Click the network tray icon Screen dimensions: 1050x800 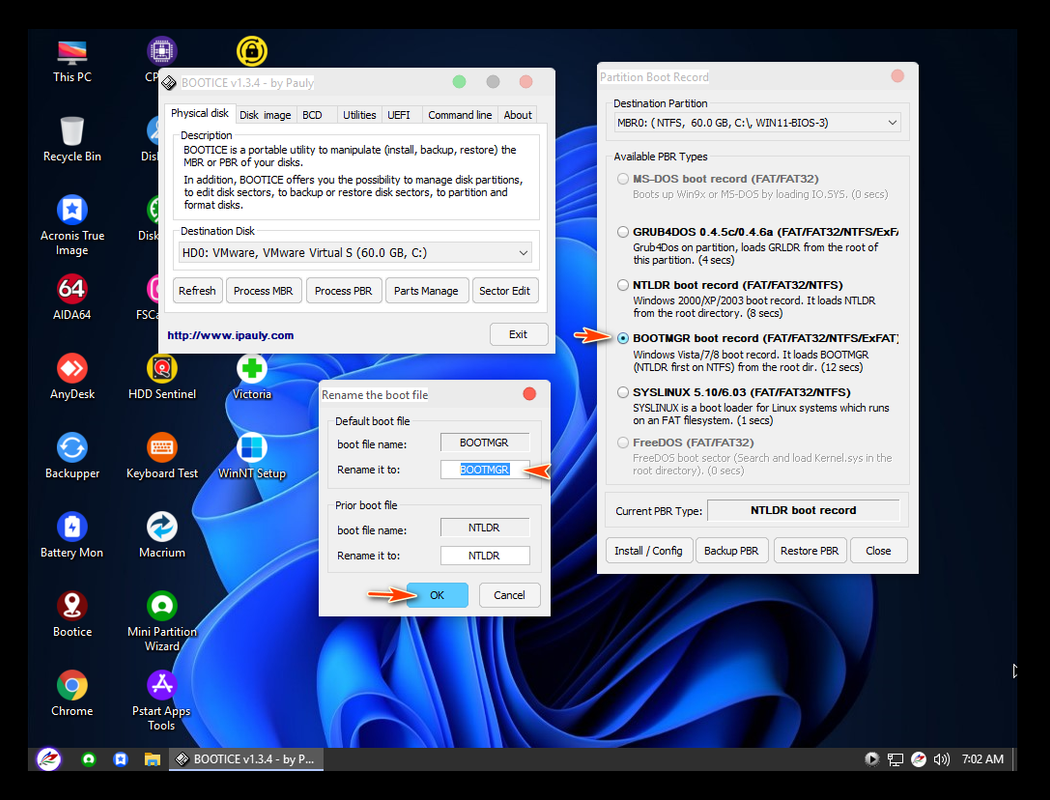[895, 759]
